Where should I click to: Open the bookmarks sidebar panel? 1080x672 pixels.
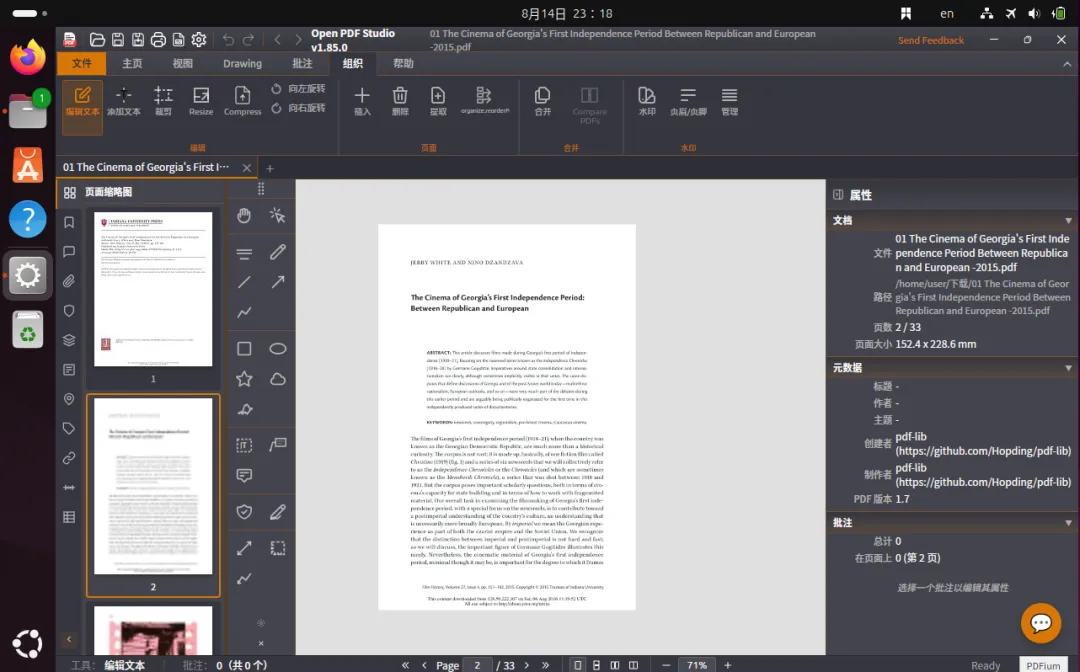coord(69,222)
